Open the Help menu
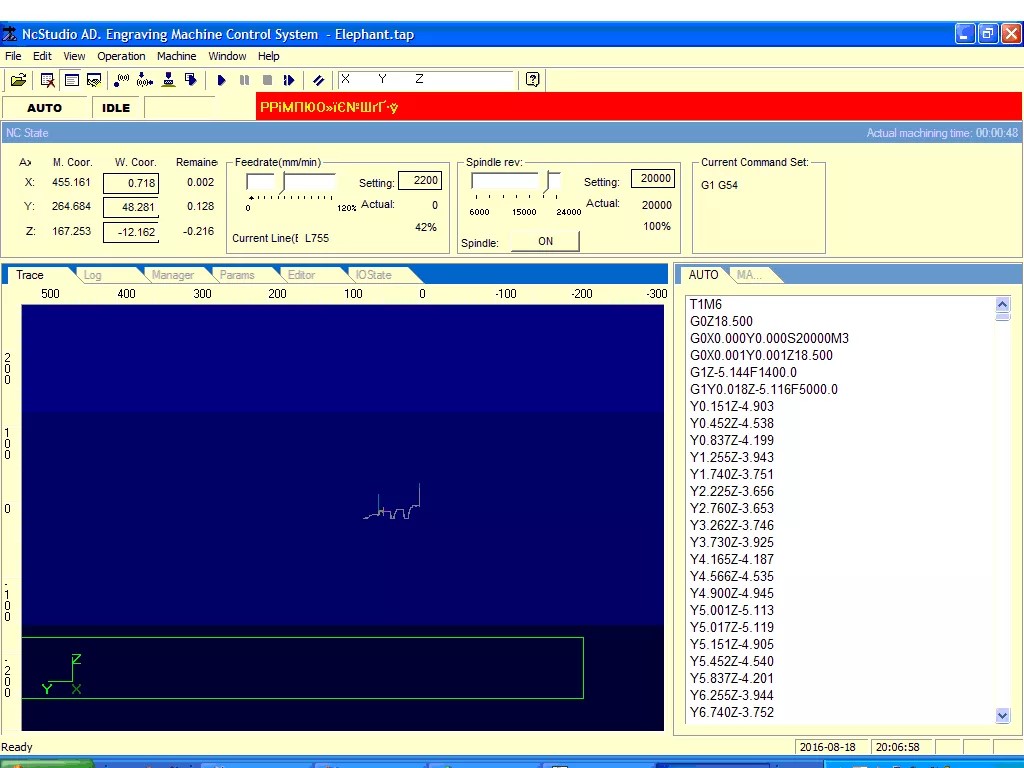 (268, 56)
